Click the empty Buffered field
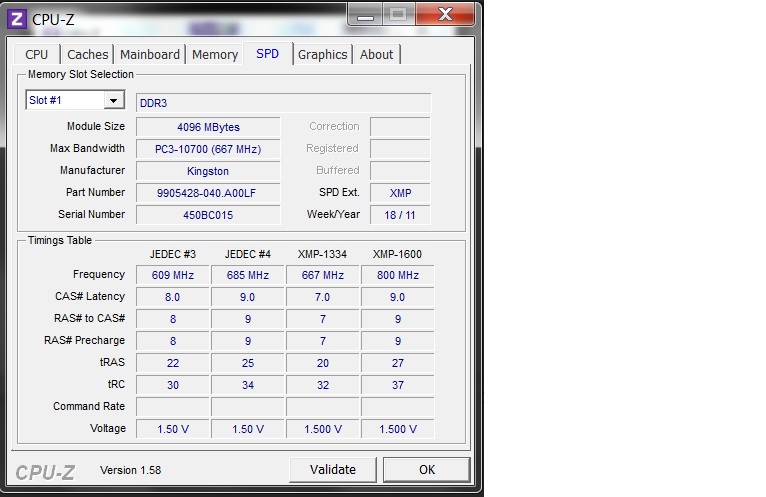This screenshot has width=766, height=497. tap(400, 171)
